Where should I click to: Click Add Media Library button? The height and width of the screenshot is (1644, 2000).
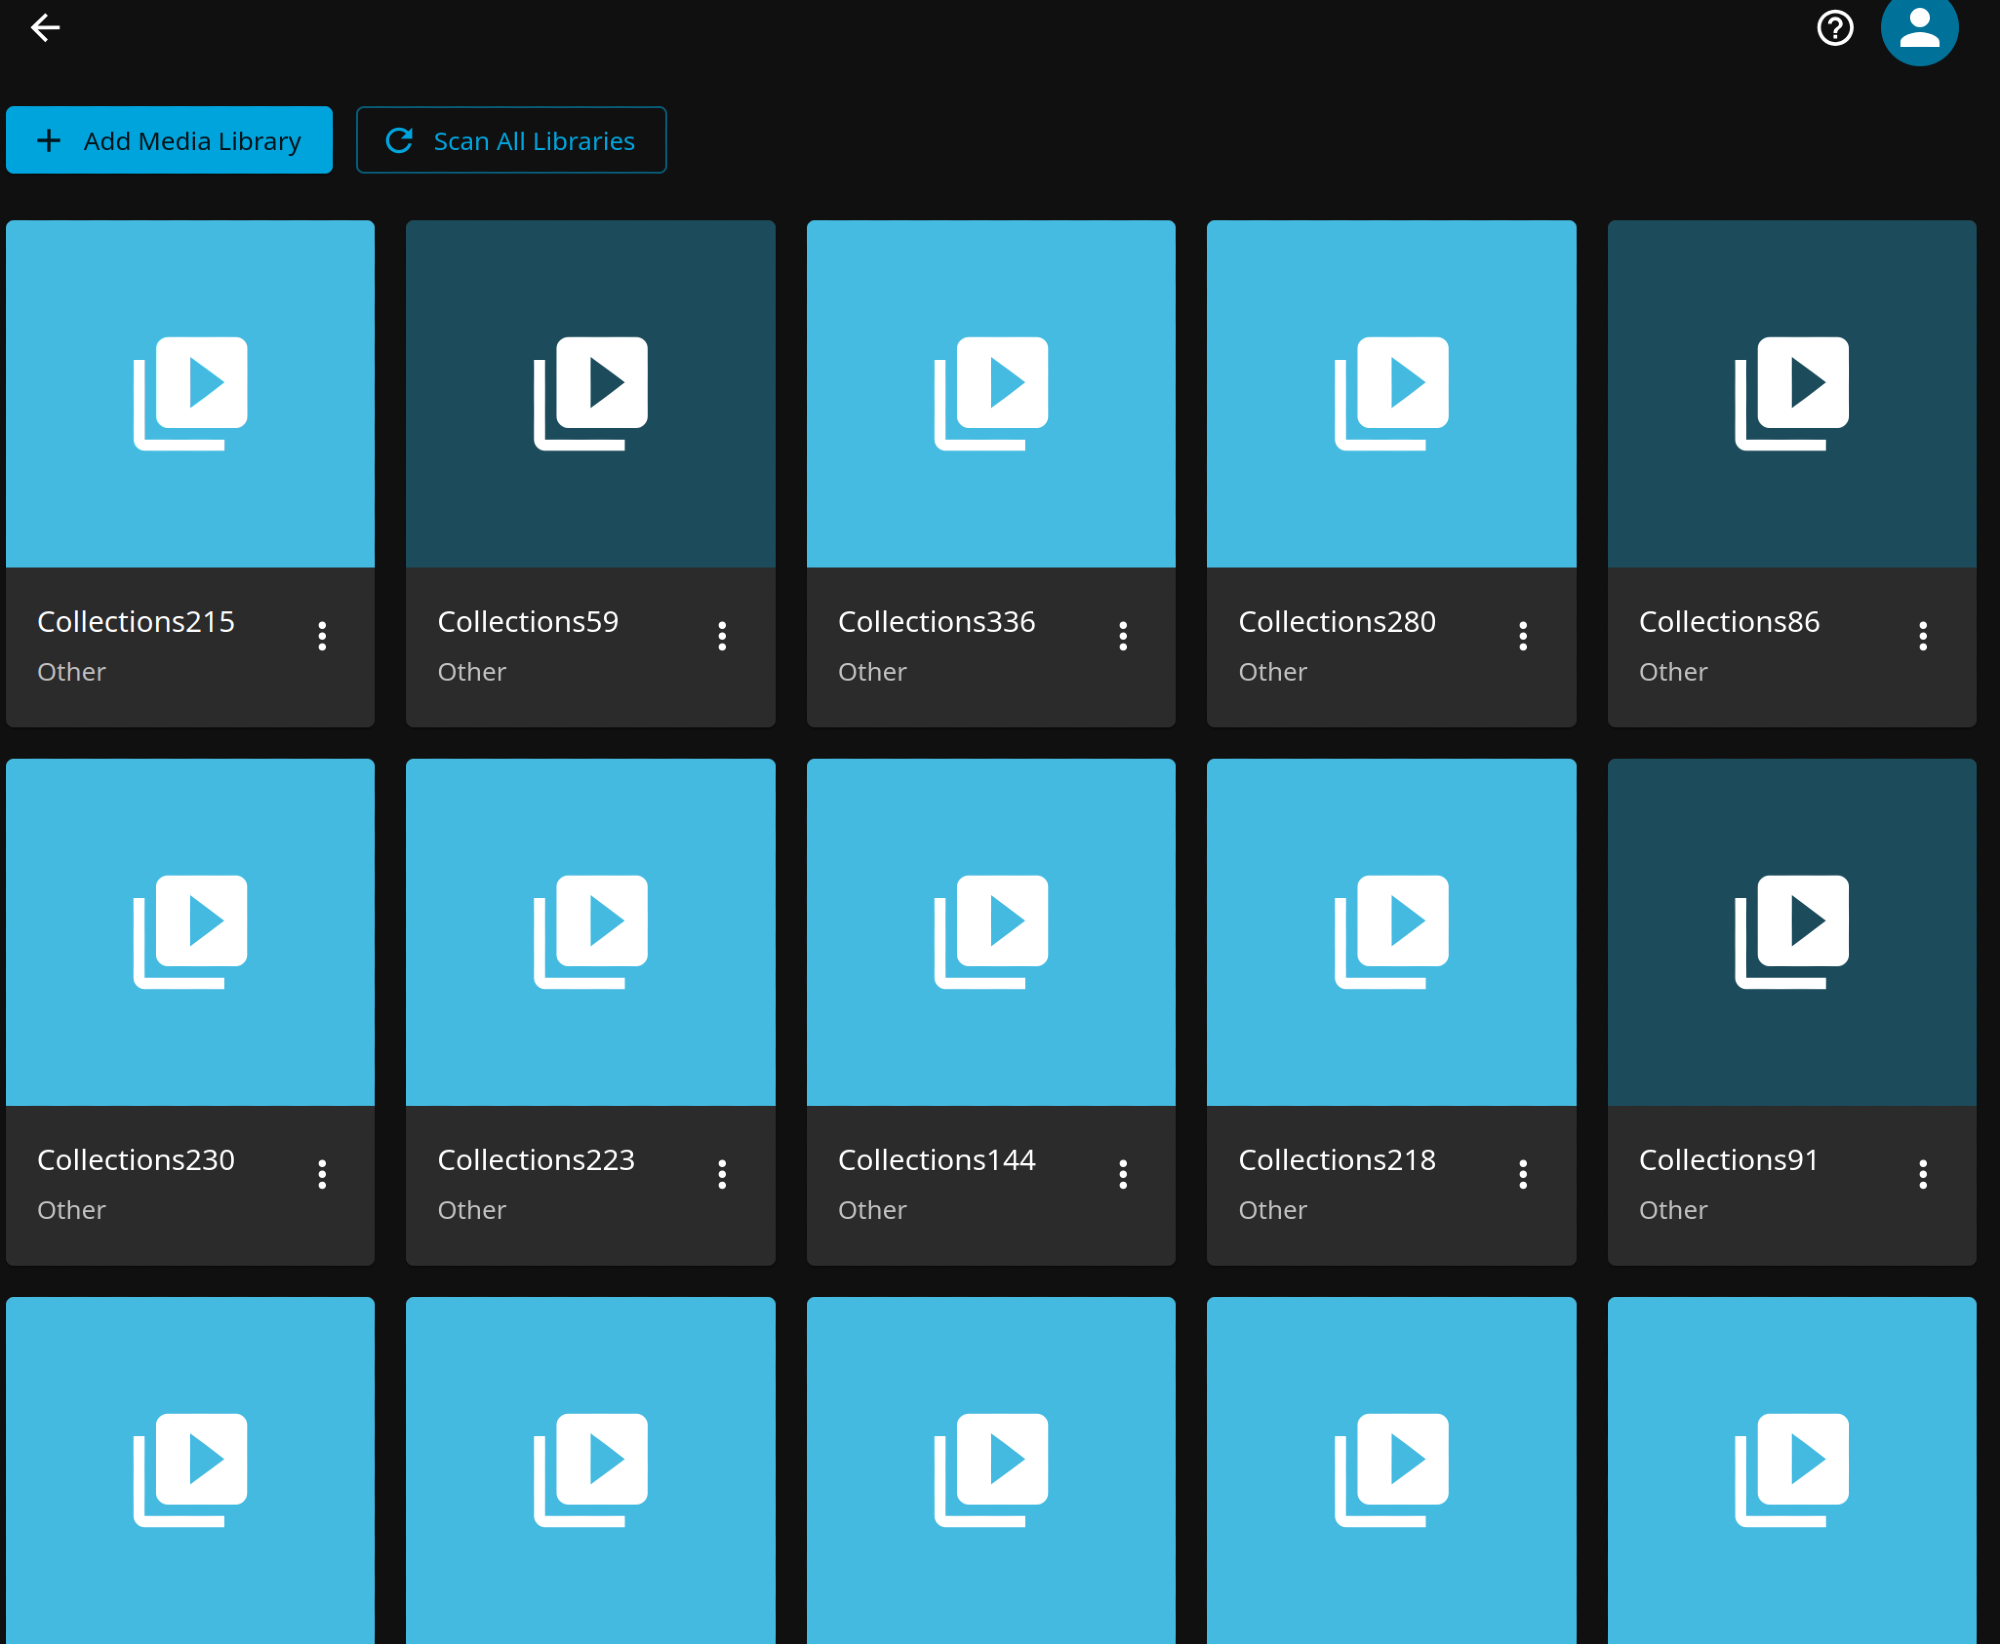[x=169, y=141]
